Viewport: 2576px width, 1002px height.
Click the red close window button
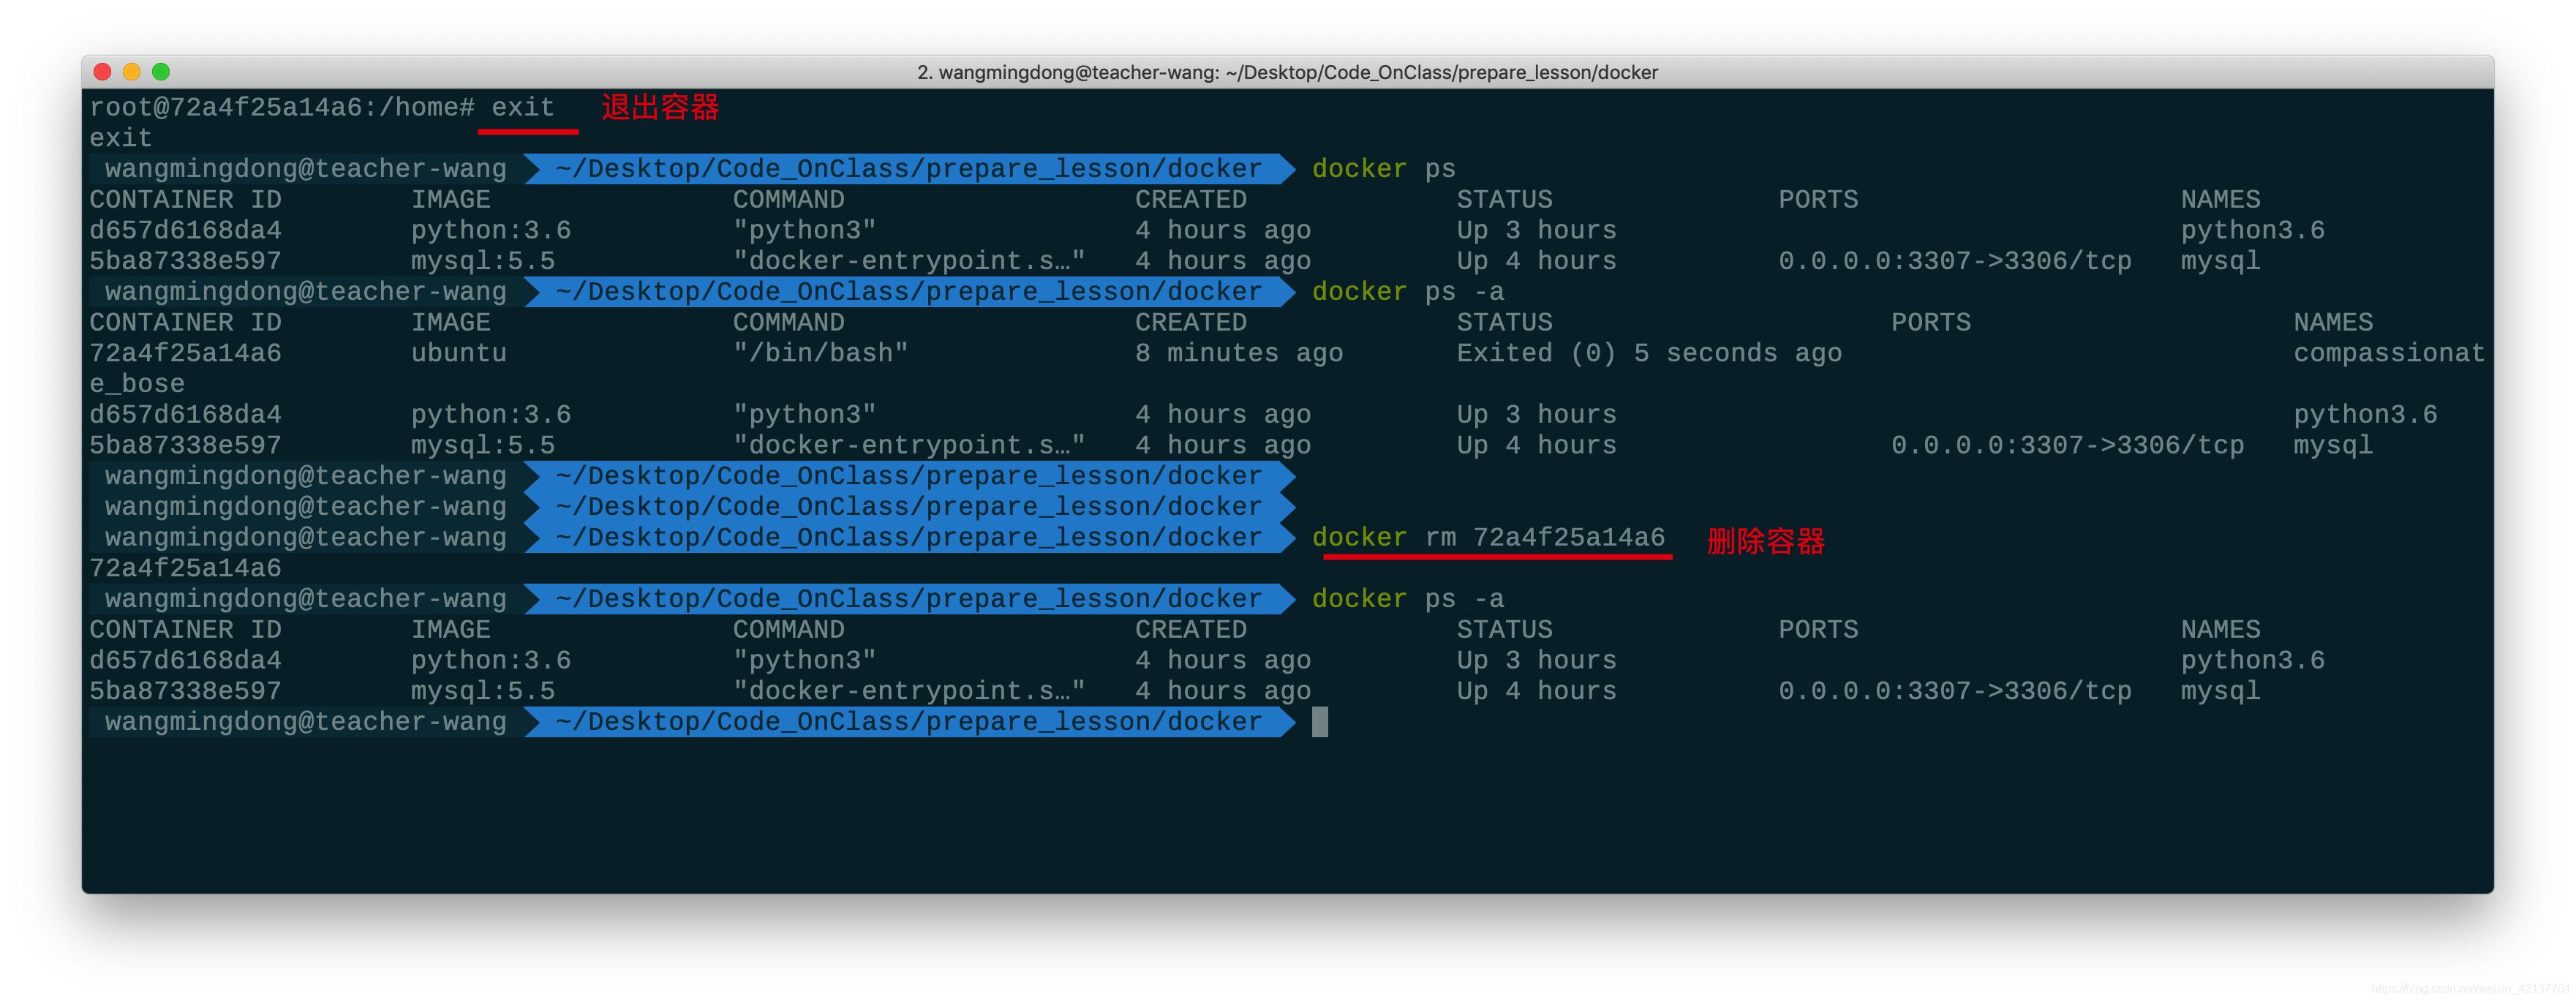tap(102, 72)
